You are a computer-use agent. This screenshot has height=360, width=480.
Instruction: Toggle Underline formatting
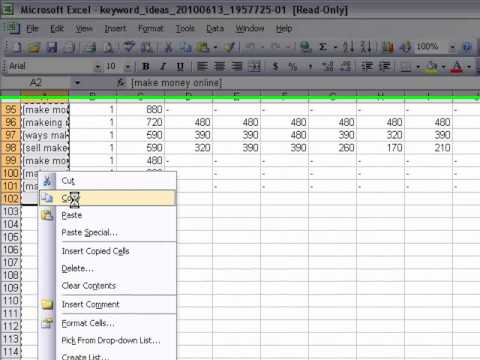tap(180, 66)
